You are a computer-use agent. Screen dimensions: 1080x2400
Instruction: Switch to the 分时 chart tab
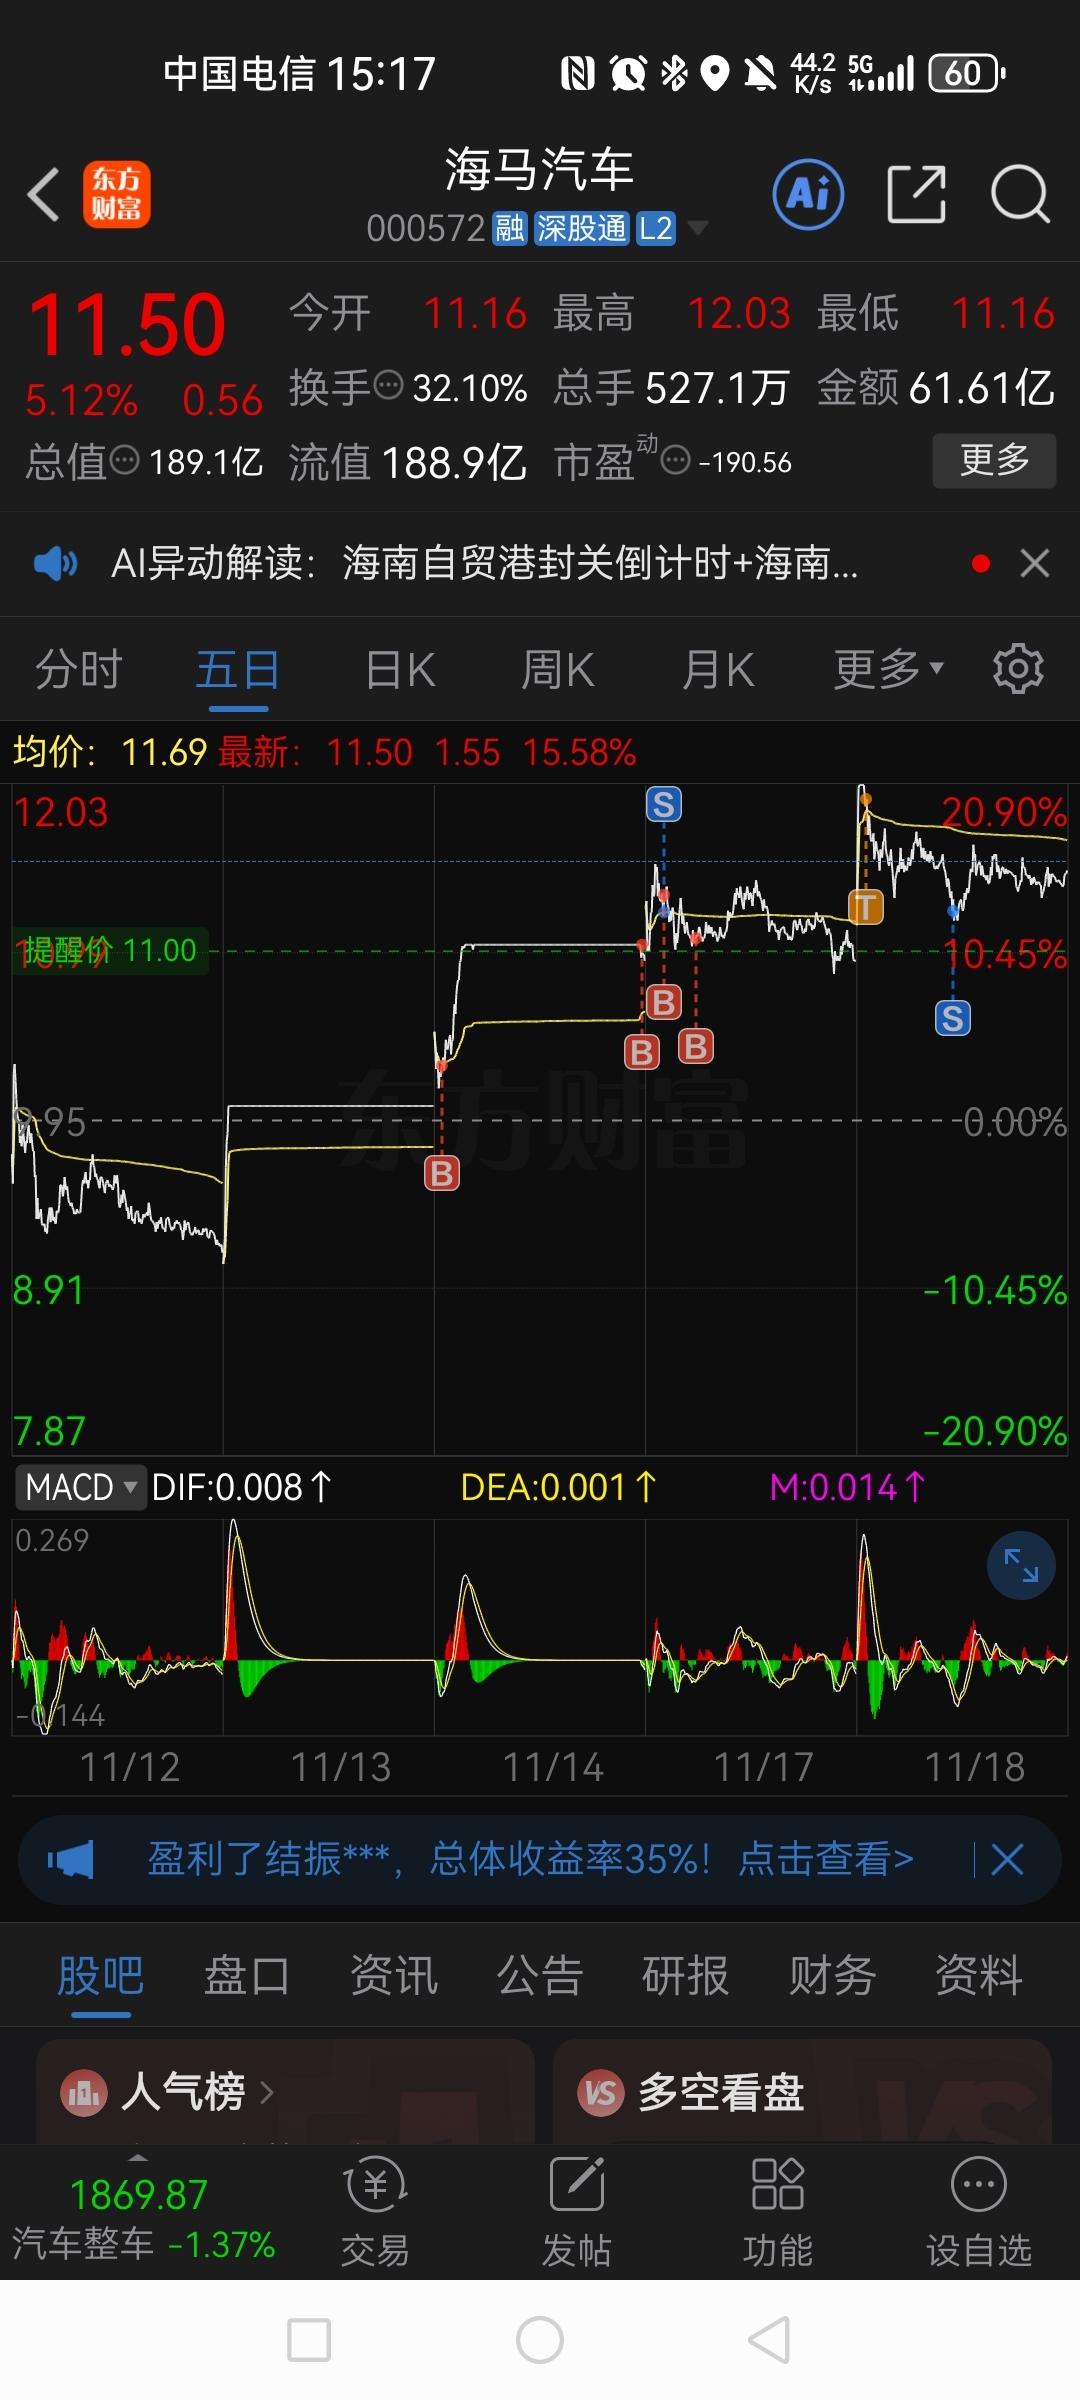(x=78, y=670)
